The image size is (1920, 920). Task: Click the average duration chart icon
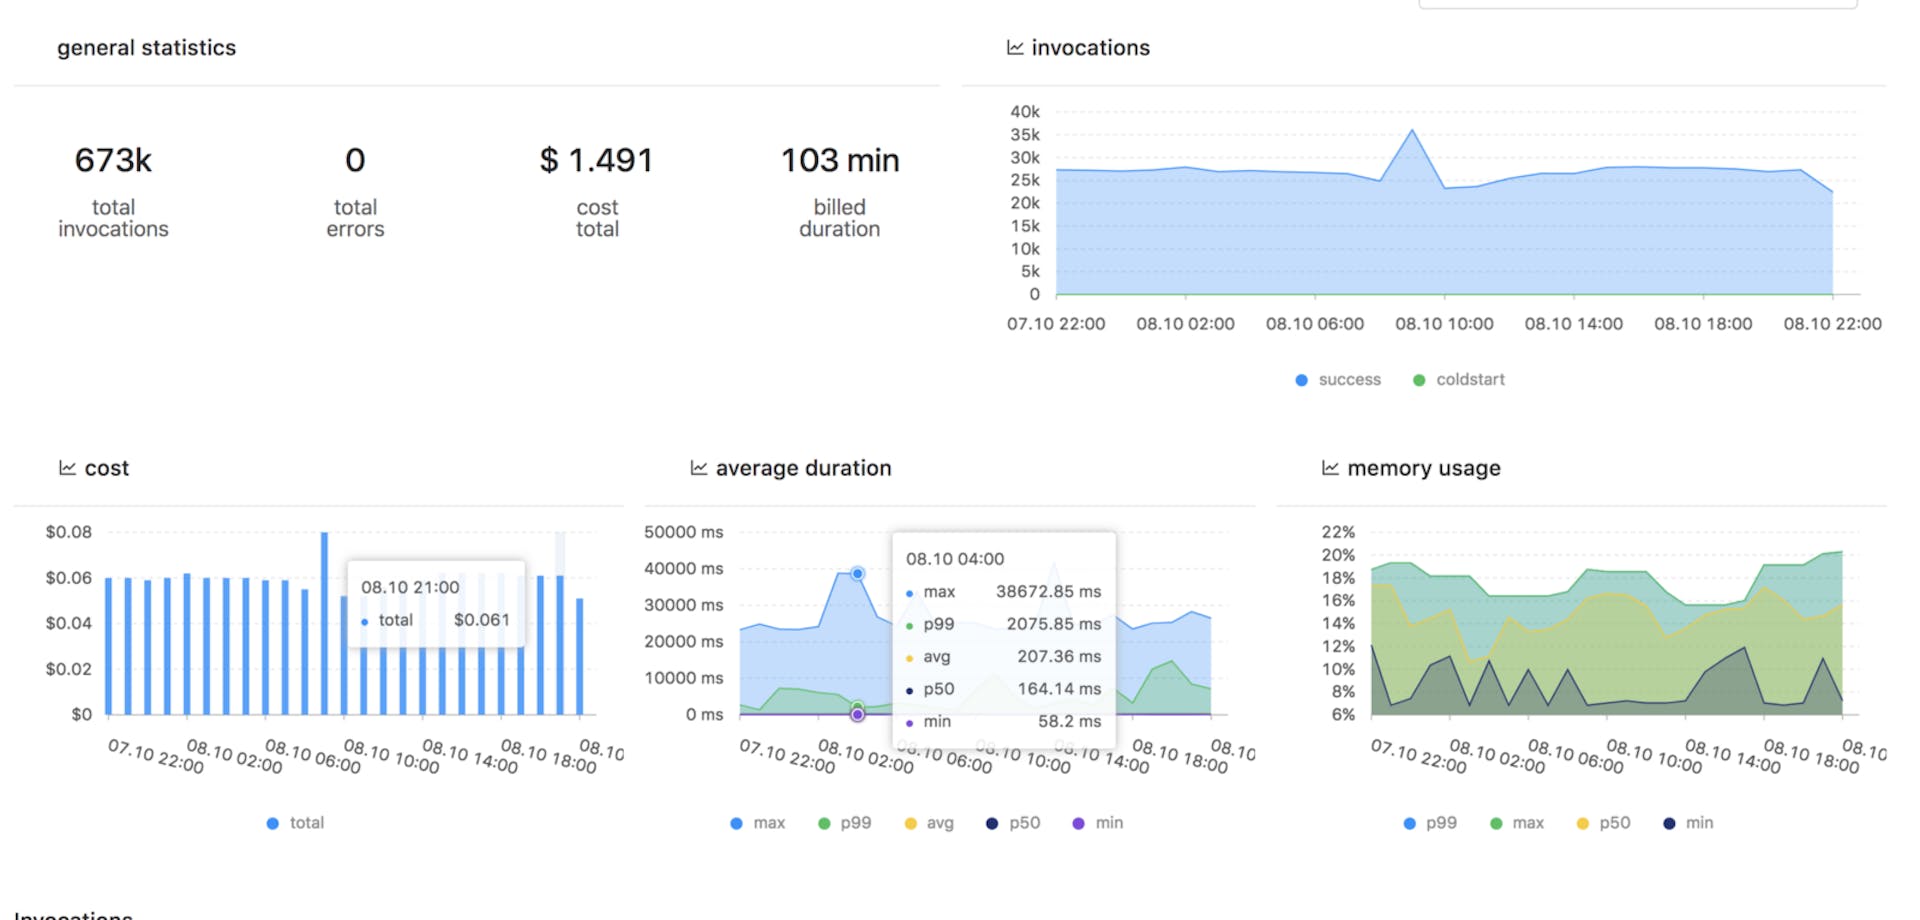(698, 468)
